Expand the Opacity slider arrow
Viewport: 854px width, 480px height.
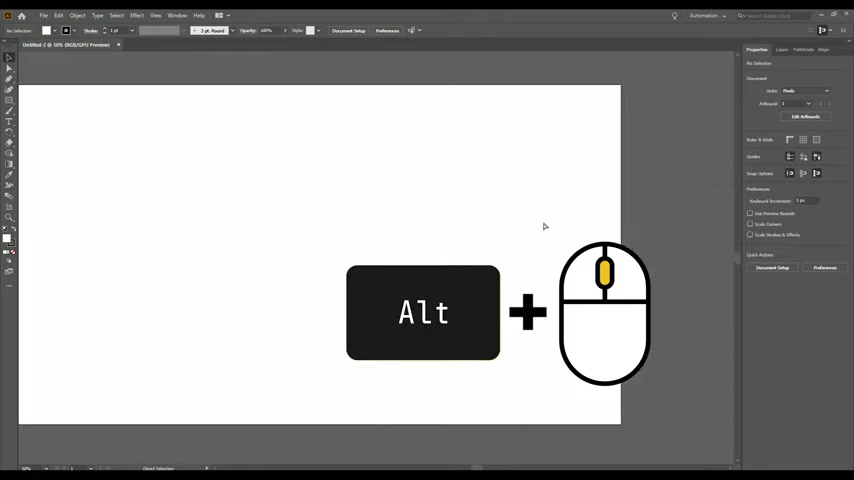tap(285, 31)
